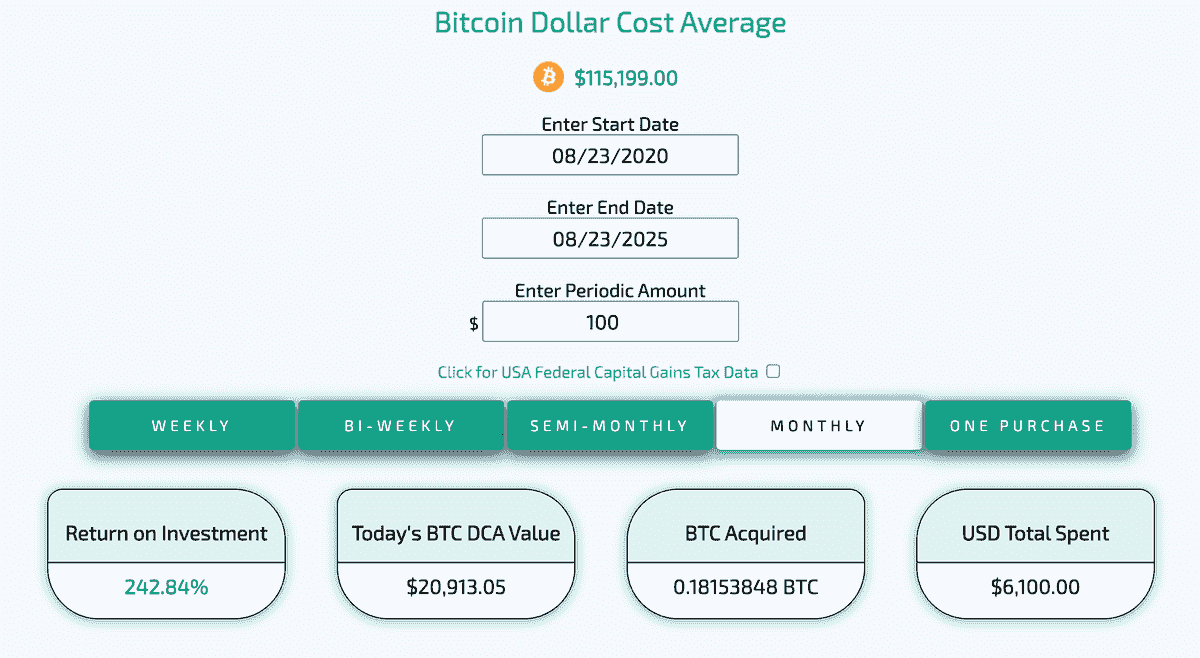
Task: Click the orange Bitcoin logo icon
Action: tap(549, 77)
